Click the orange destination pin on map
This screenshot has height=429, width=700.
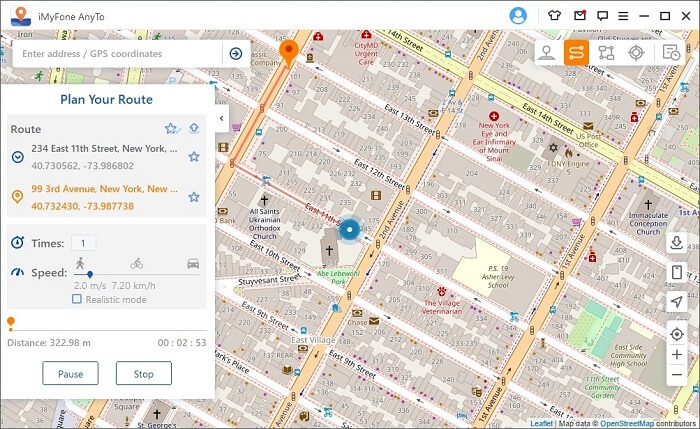click(x=289, y=52)
